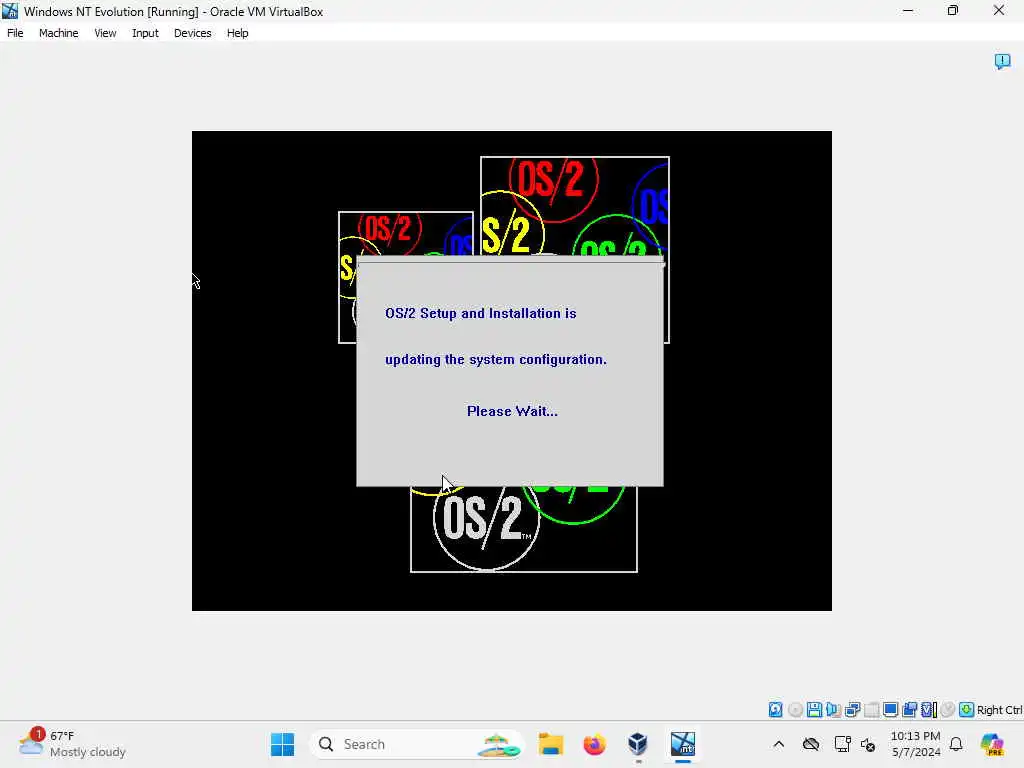1024x768 pixels.
Task: Open the Help menu
Action: (238, 33)
